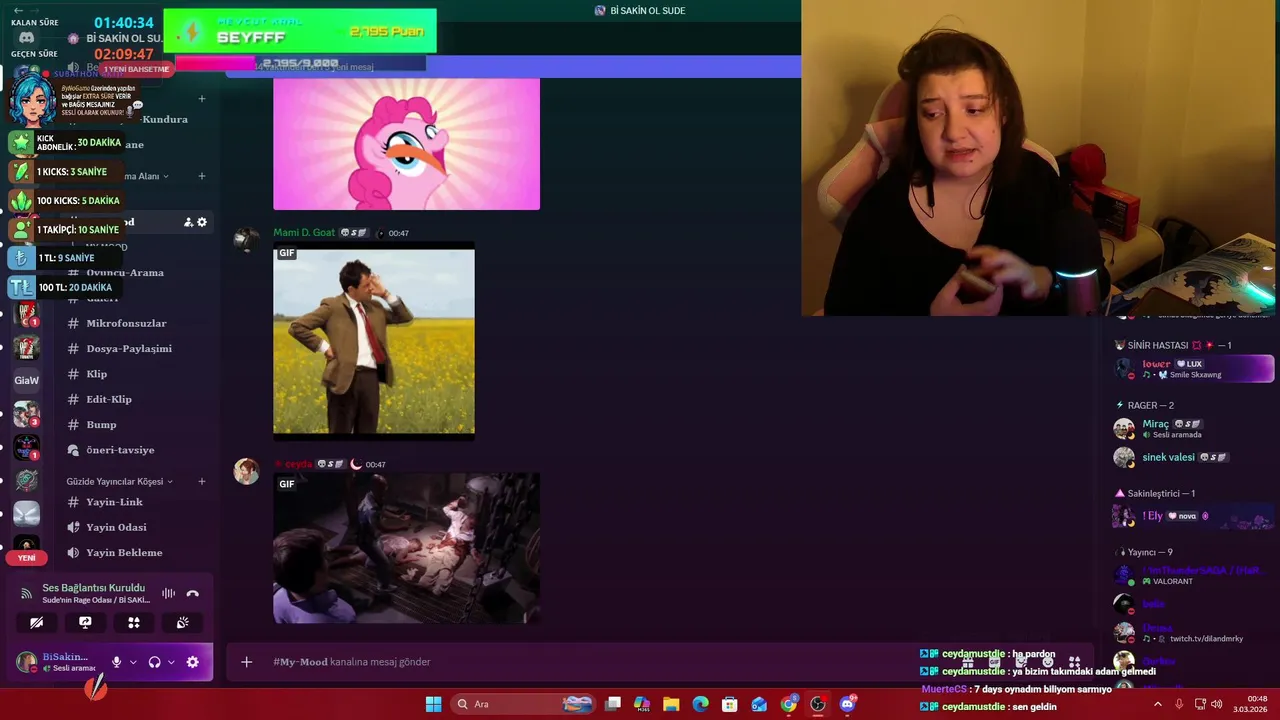Switch to OBS Studio on the taskbar
The height and width of the screenshot is (720, 1280).
point(818,704)
